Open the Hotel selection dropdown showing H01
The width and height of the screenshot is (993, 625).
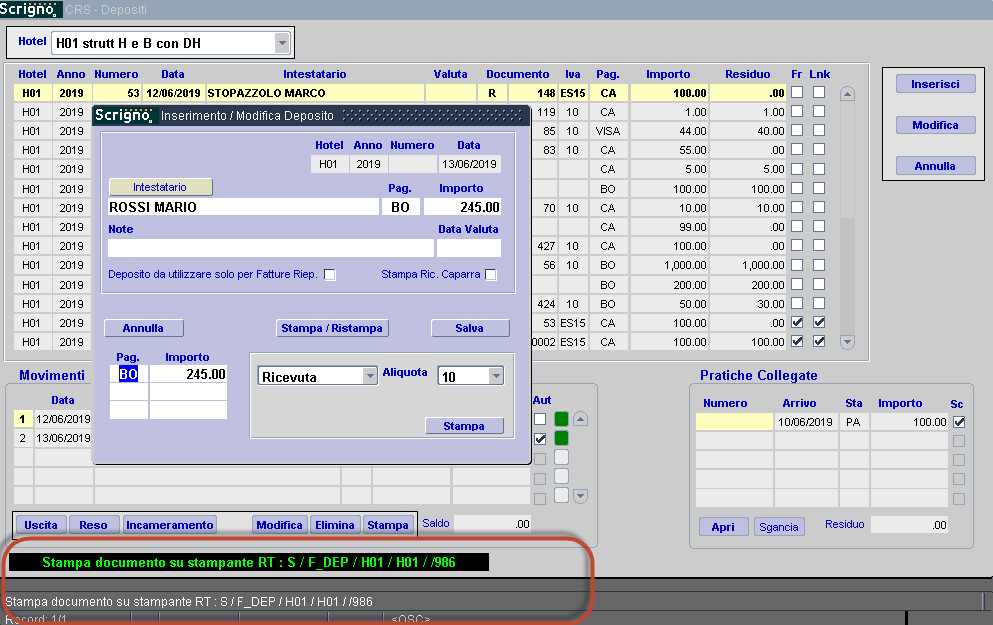click(x=281, y=42)
